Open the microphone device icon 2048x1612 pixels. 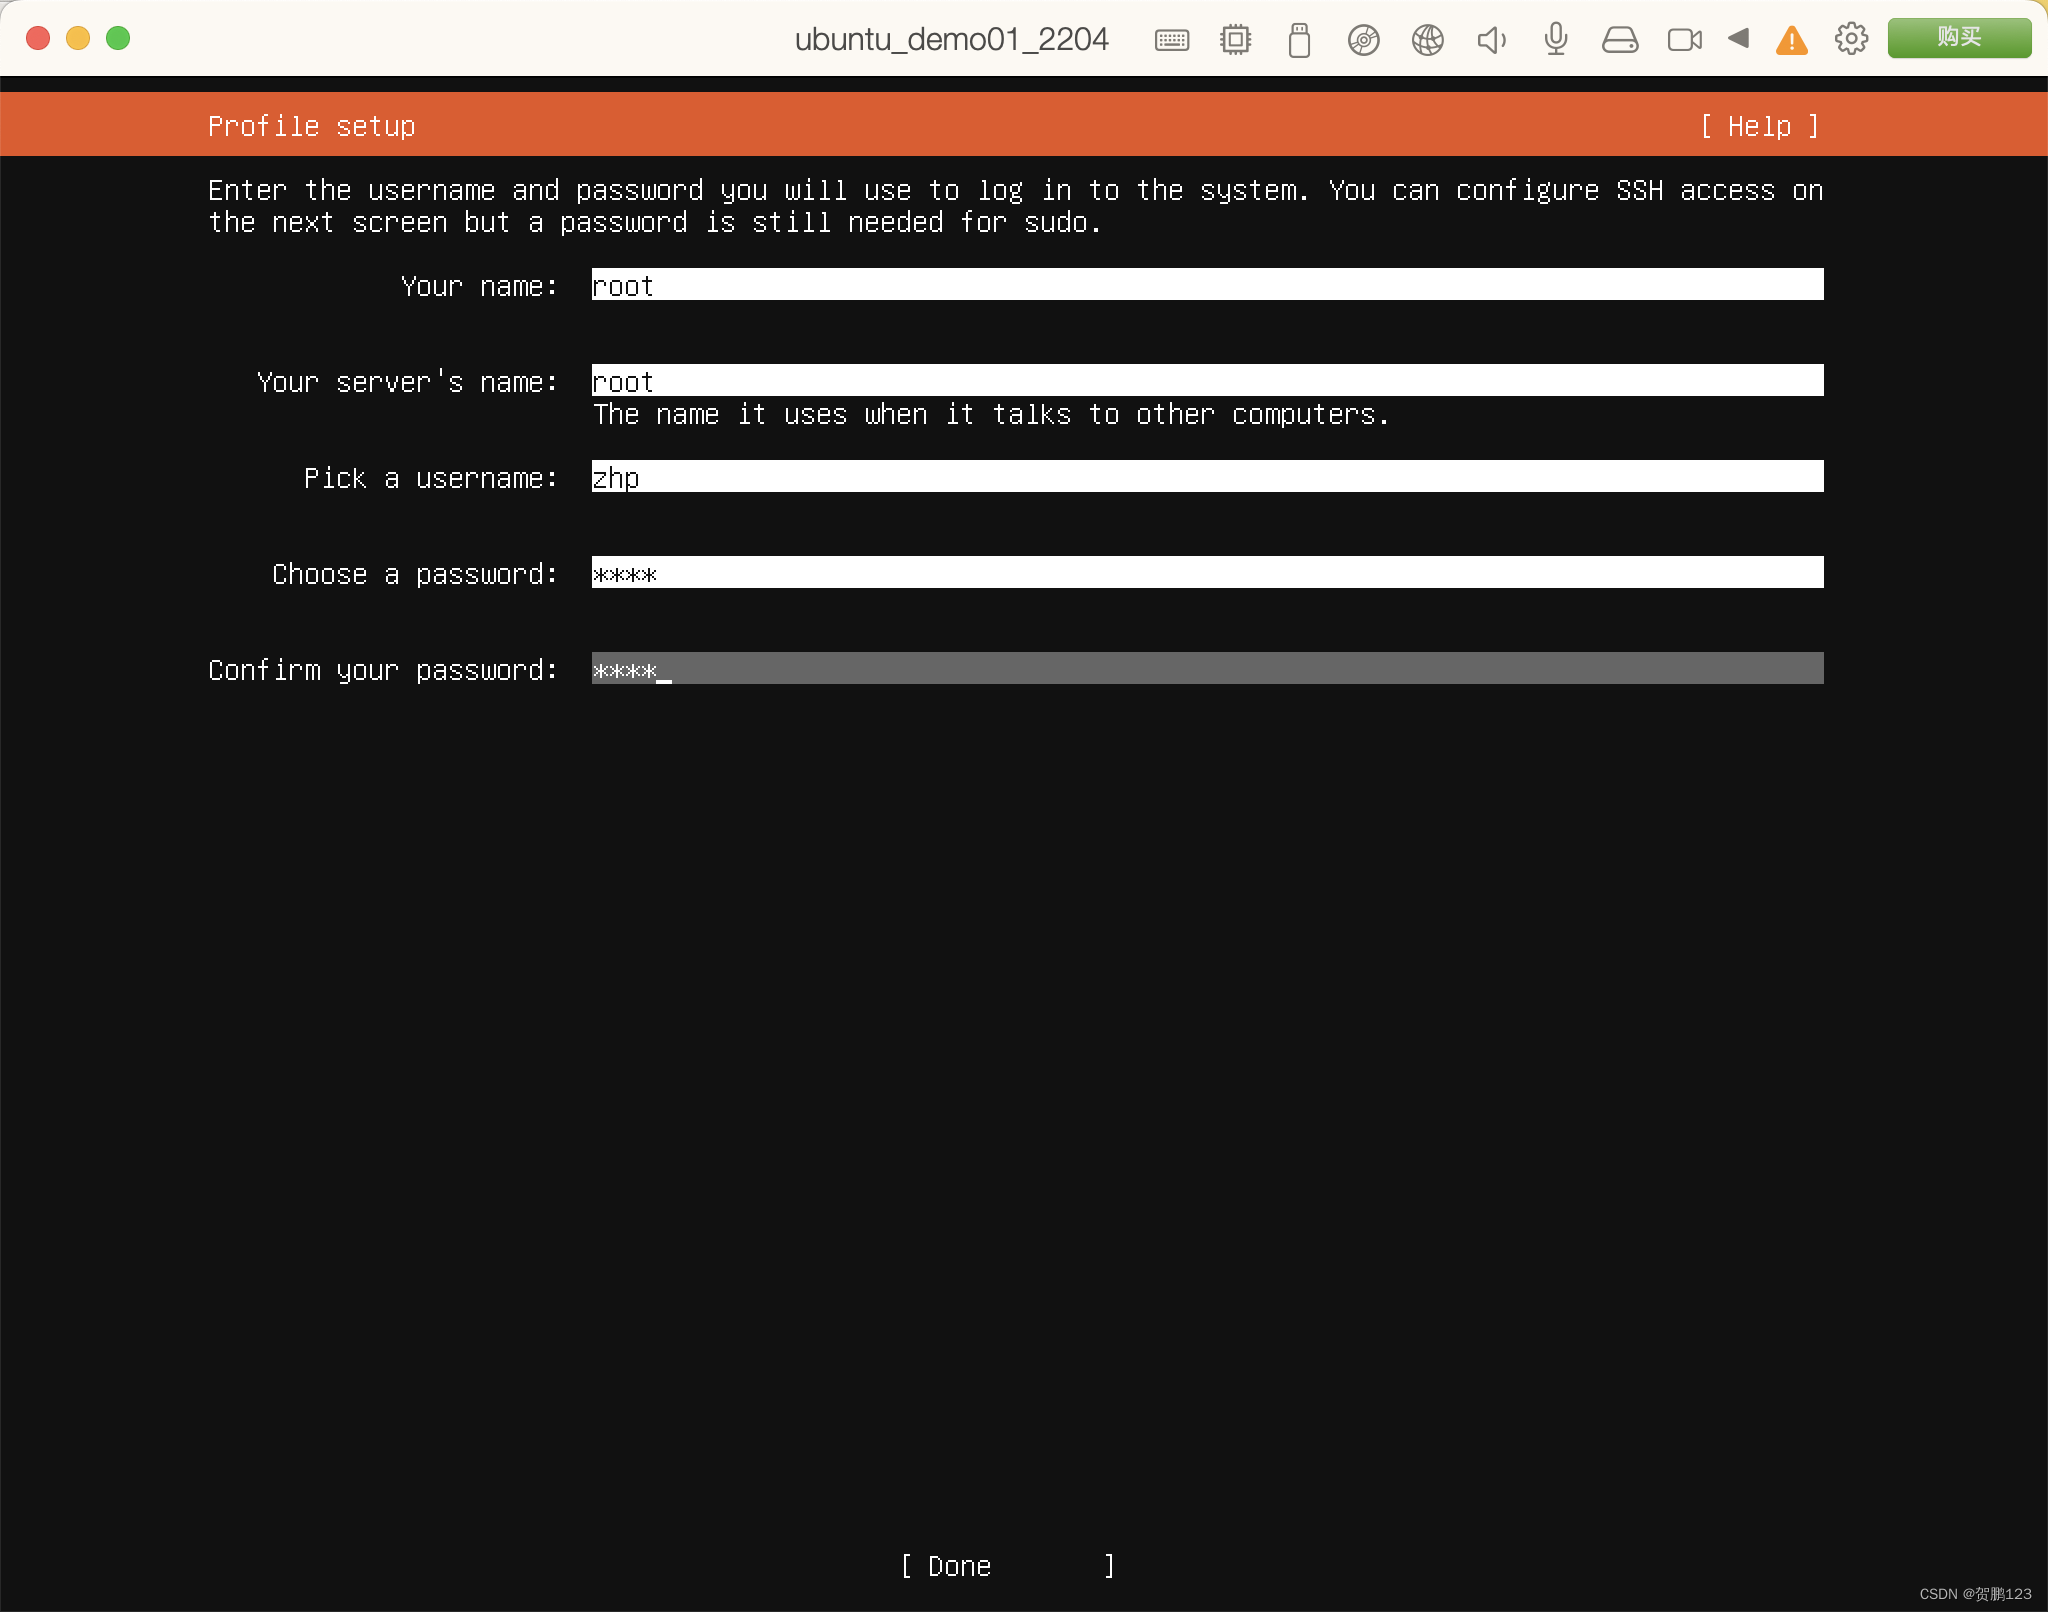coord(1554,38)
